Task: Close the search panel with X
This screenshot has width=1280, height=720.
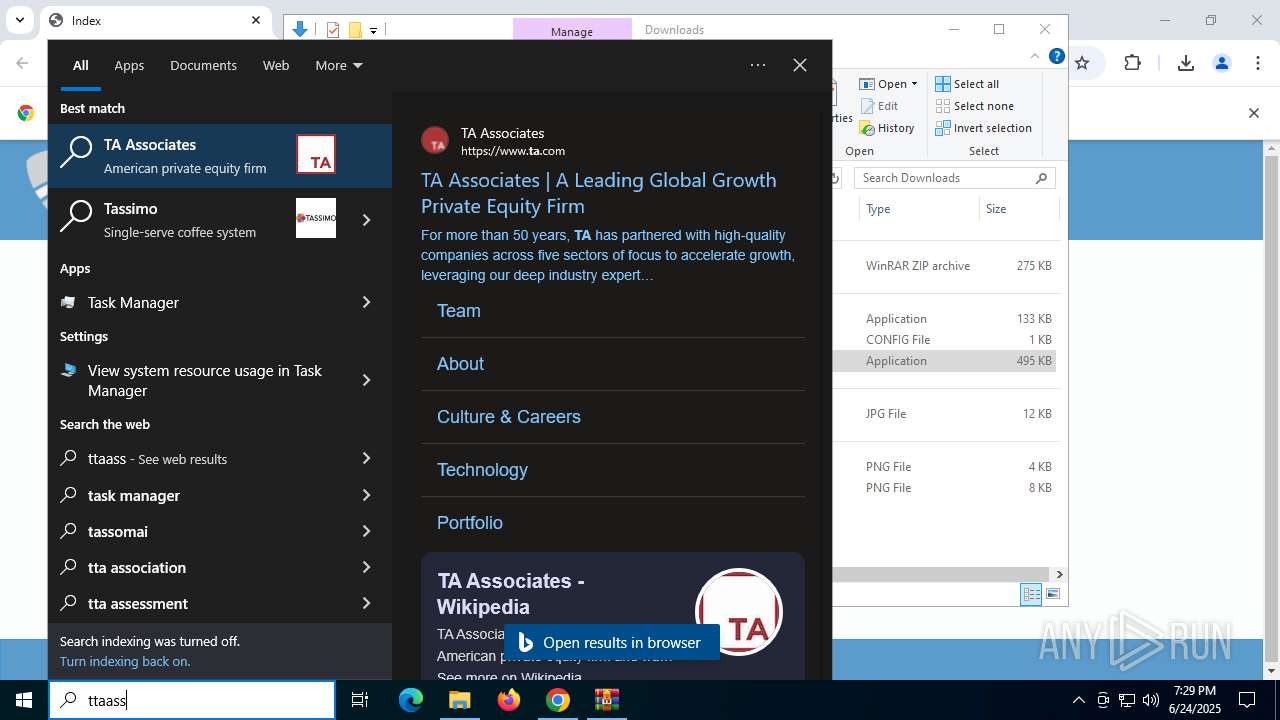Action: coord(800,65)
